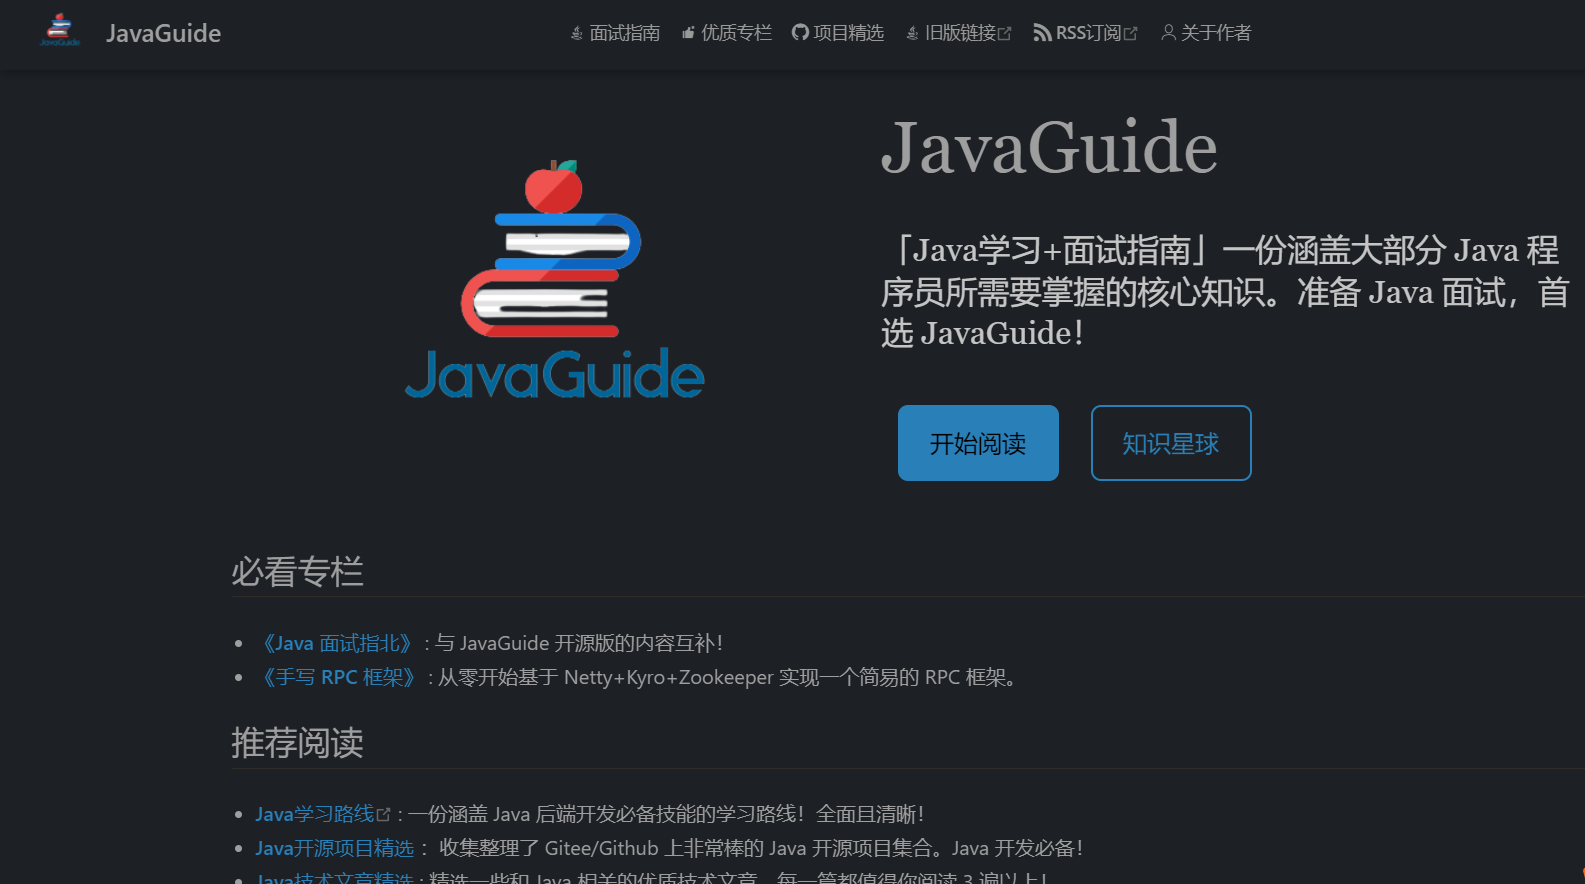The height and width of the screenshot is (884, 1585).
Task: Click the large JavaGuide hero logo image
Action: coord(555,280)
